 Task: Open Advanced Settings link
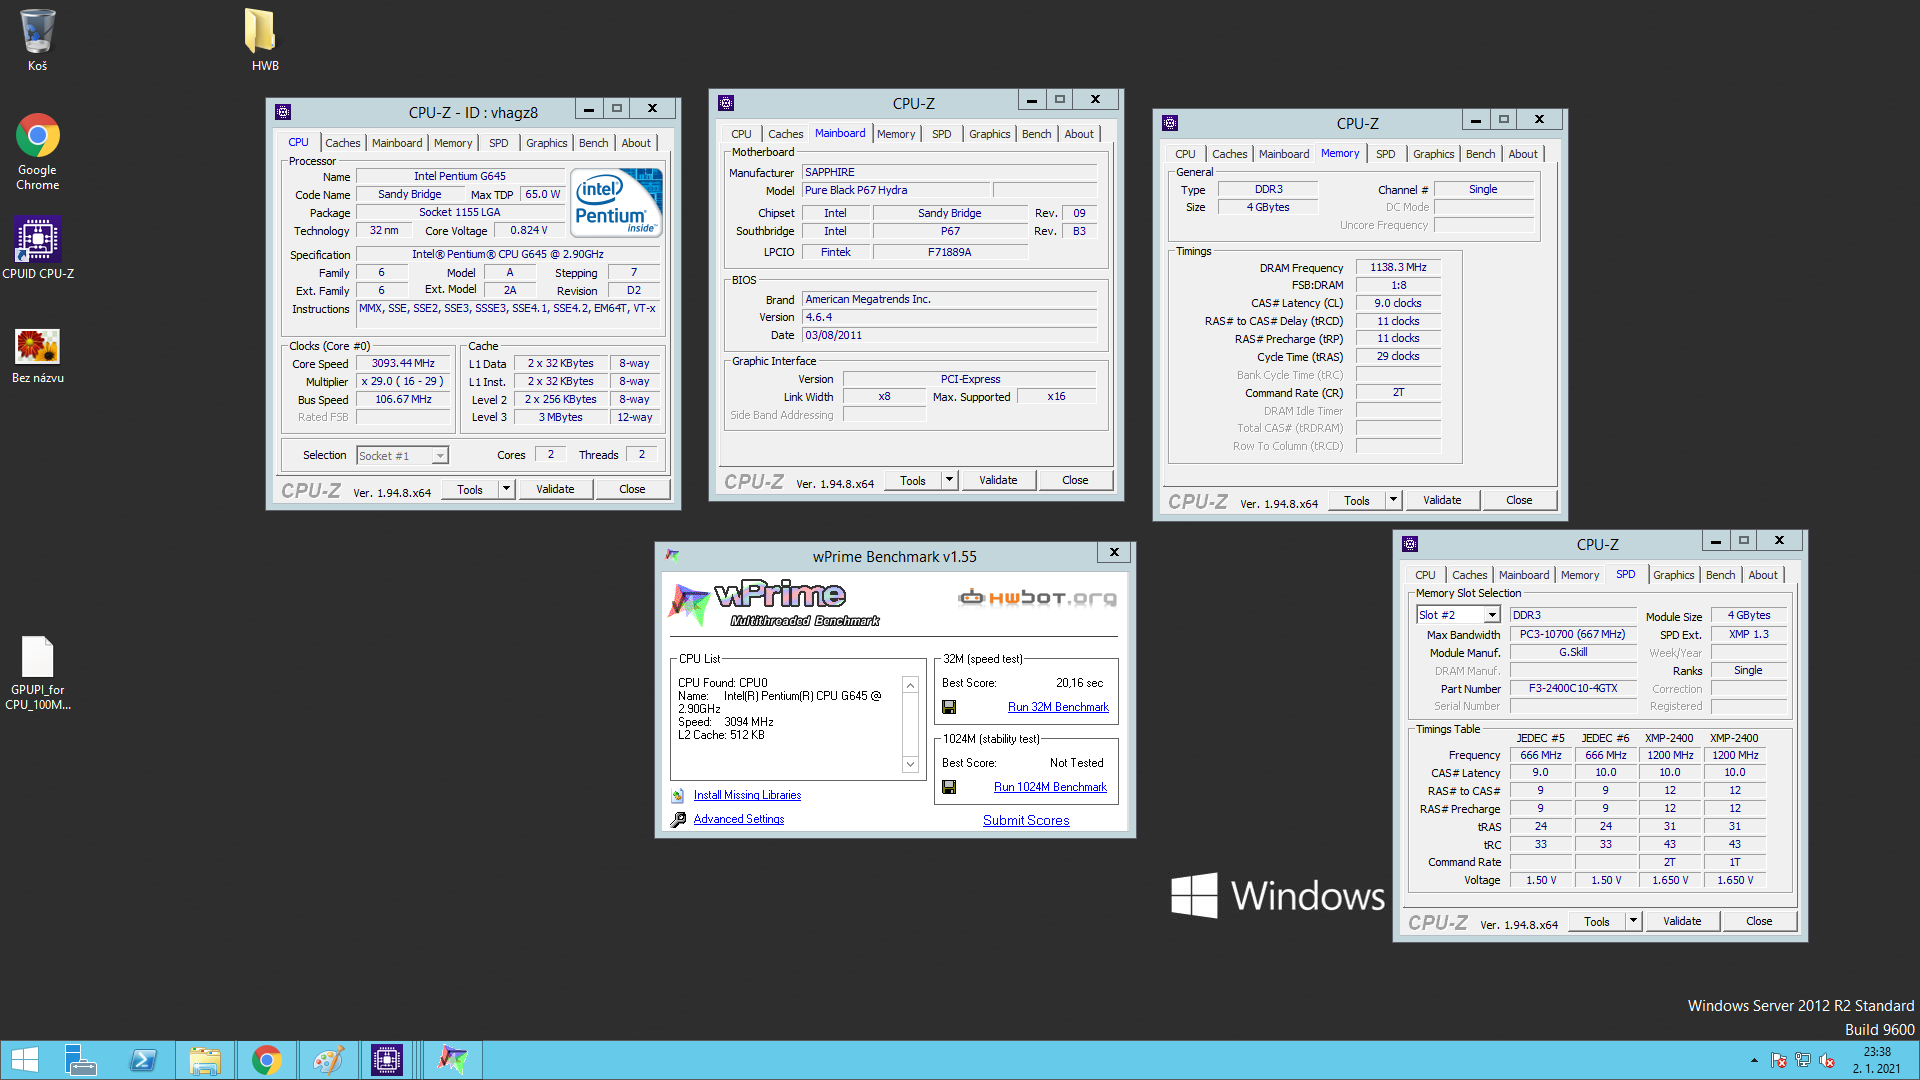738,819
